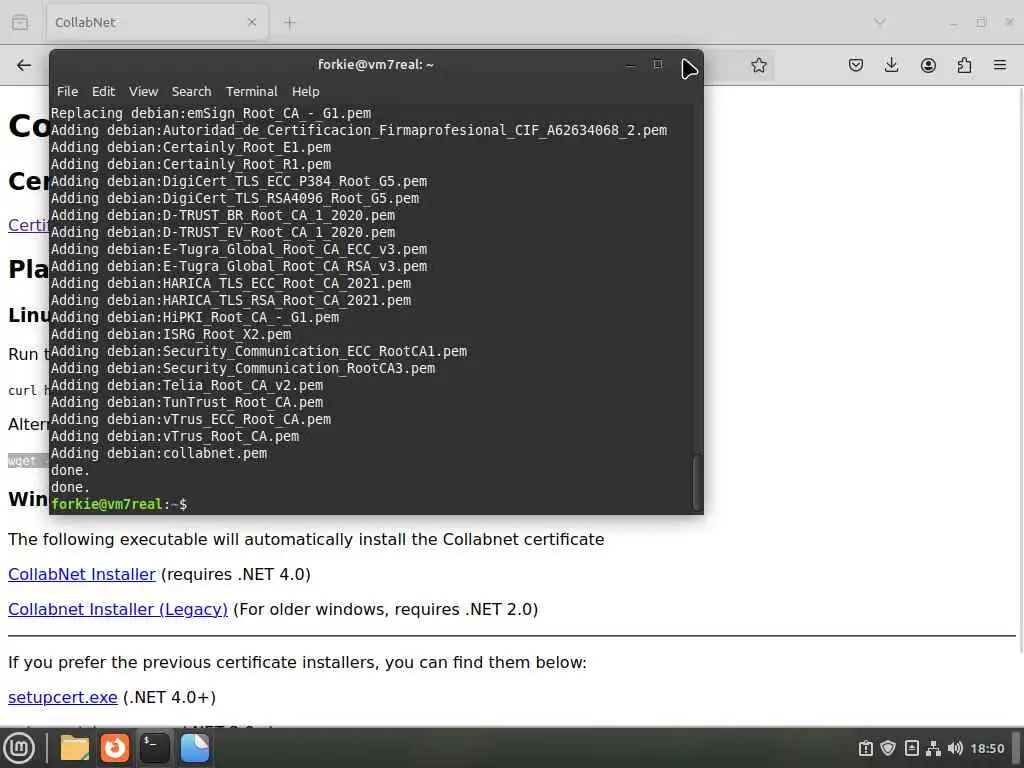Open the browser extensions icon
The width and height of the screenshot is (1024, 768).
(964, 65)
